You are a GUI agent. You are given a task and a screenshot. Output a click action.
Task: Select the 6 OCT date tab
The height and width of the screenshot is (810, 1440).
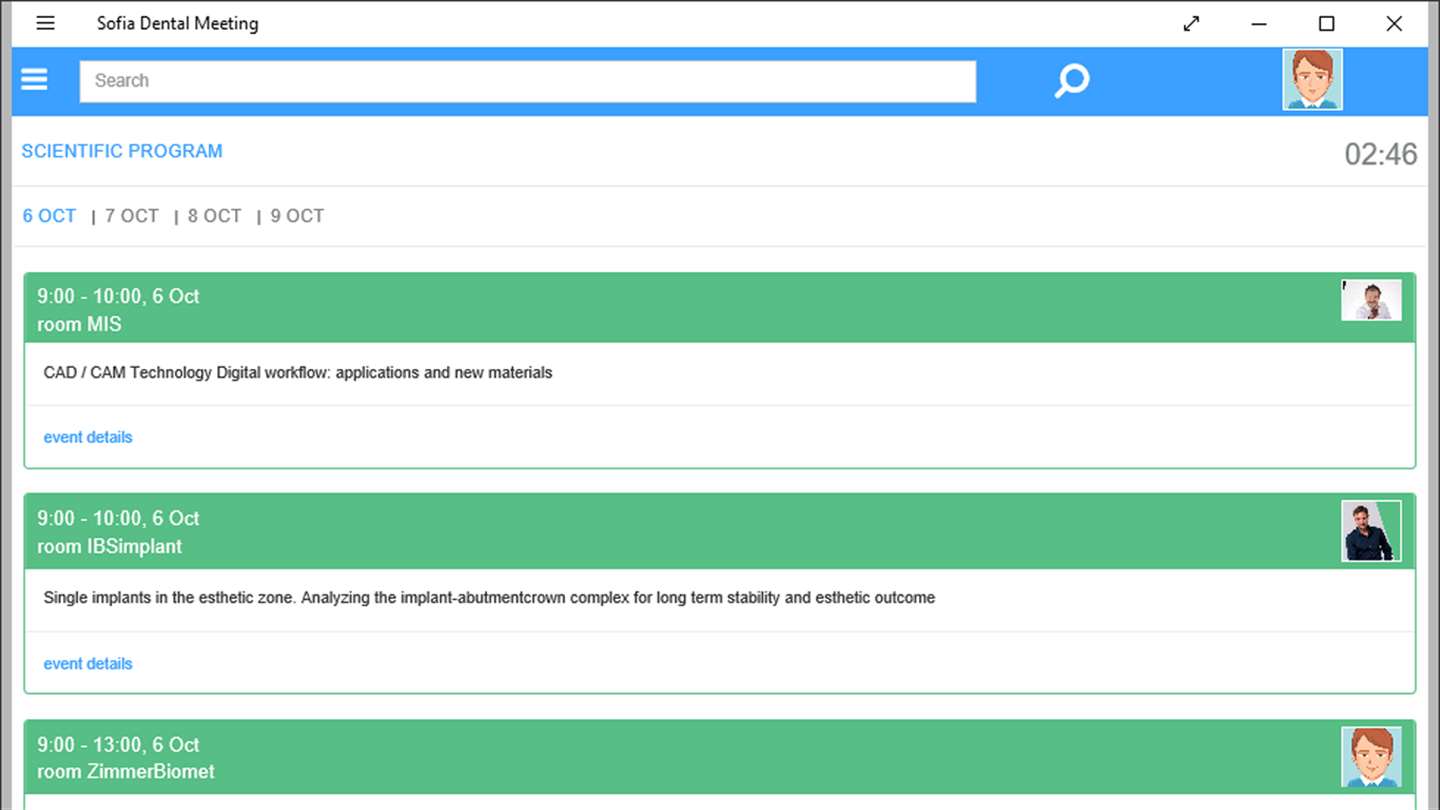(49, 216)
